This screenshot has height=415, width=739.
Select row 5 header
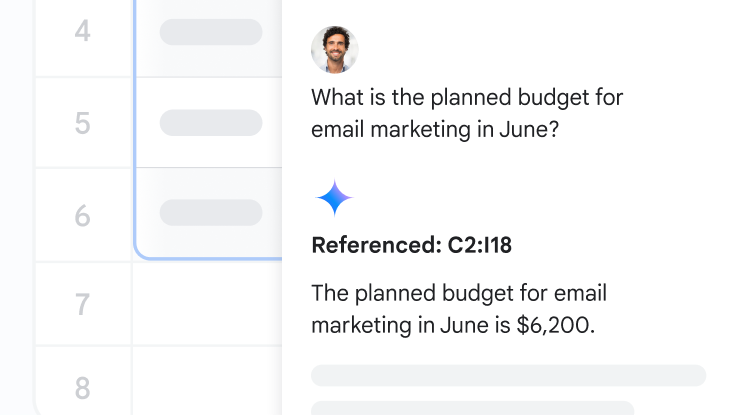(x=83, y=122)
